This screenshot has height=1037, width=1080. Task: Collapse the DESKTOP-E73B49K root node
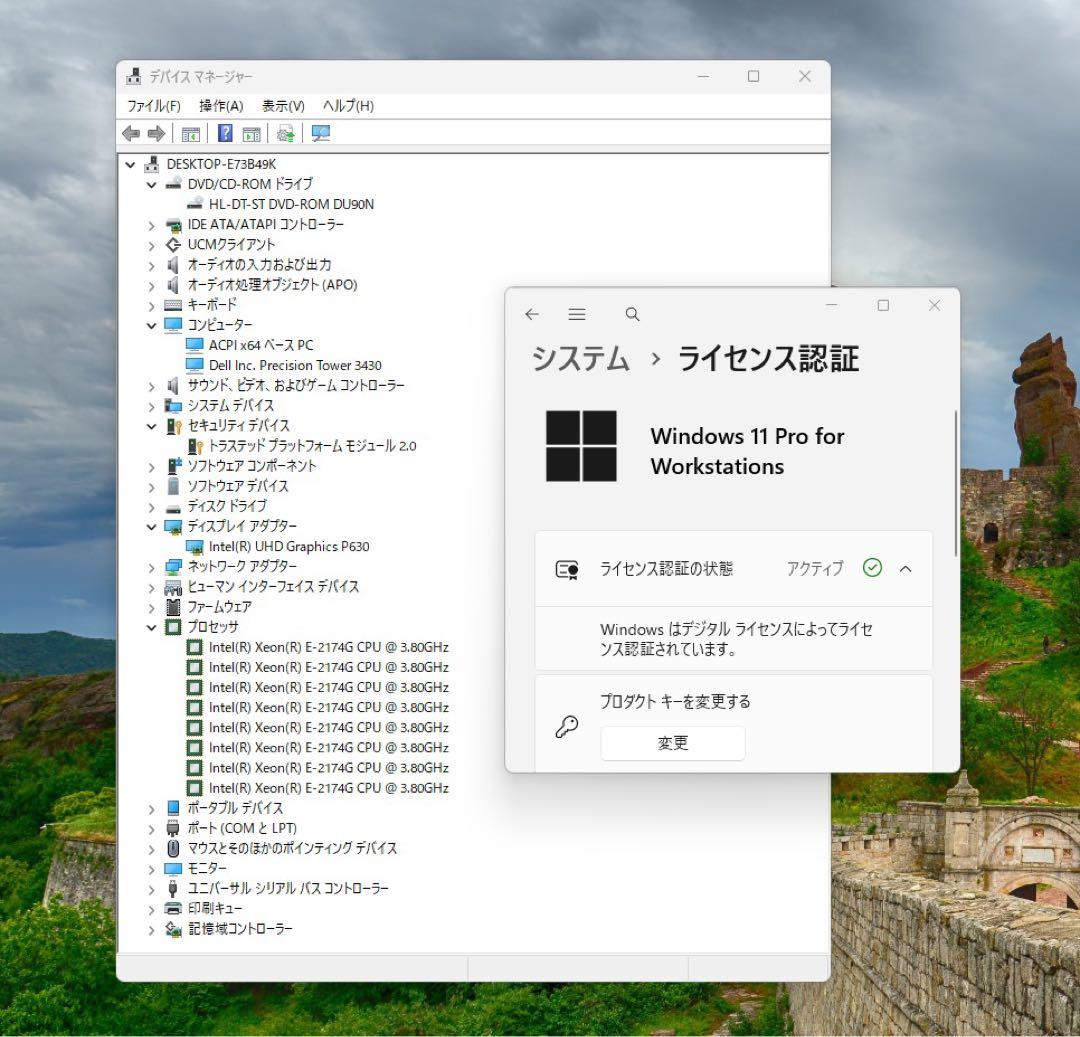click(x=130, y=165)
